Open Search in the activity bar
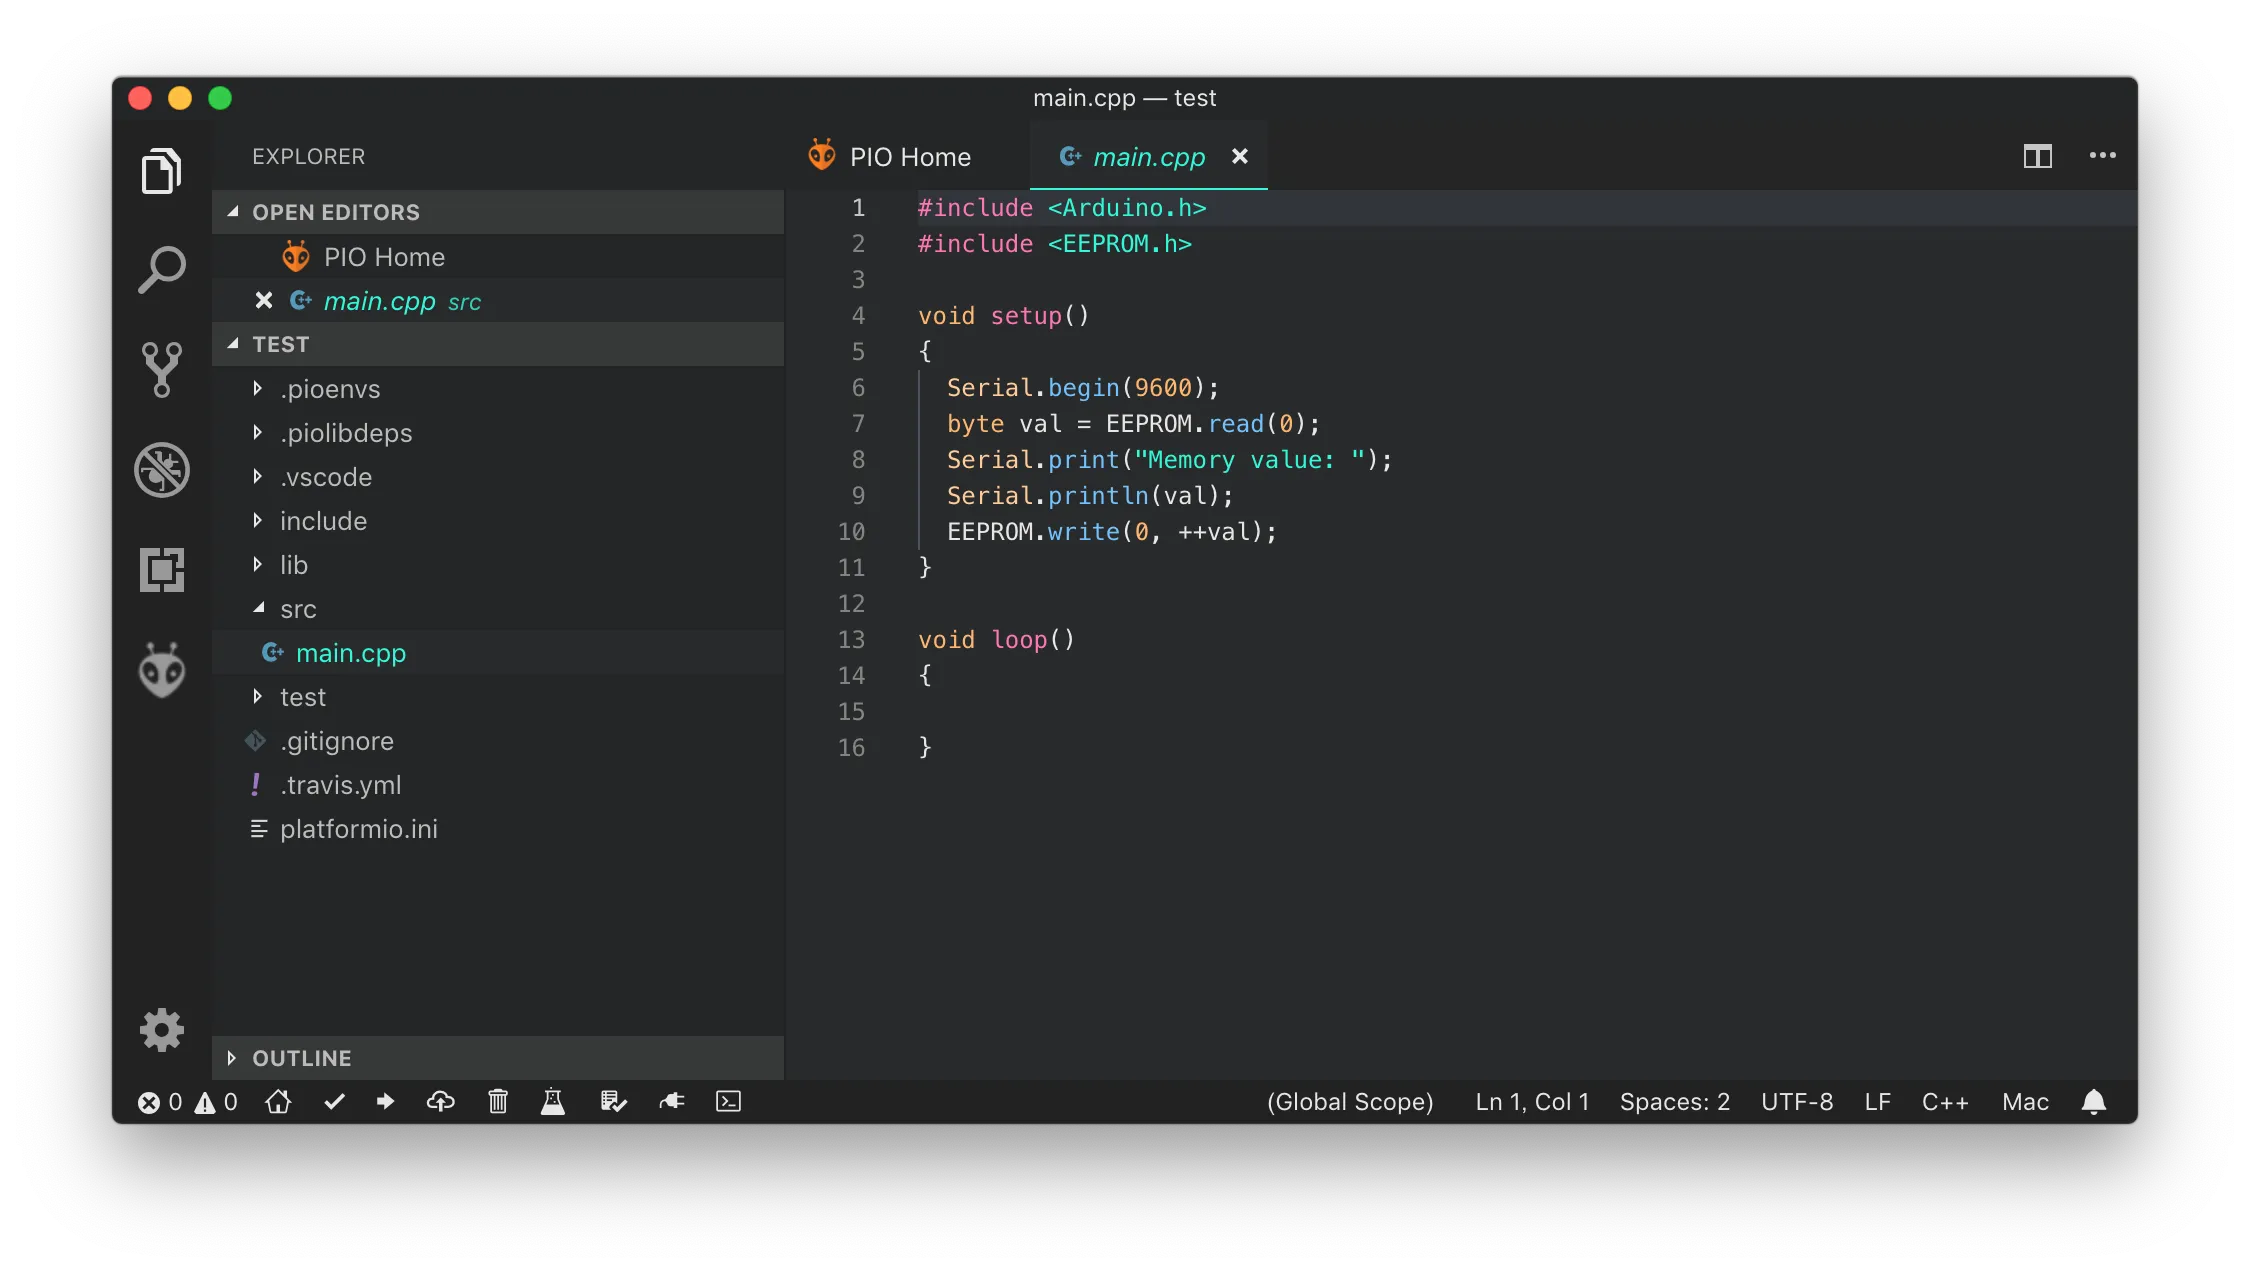The image size is (2250, 1272). coord(161,268)
